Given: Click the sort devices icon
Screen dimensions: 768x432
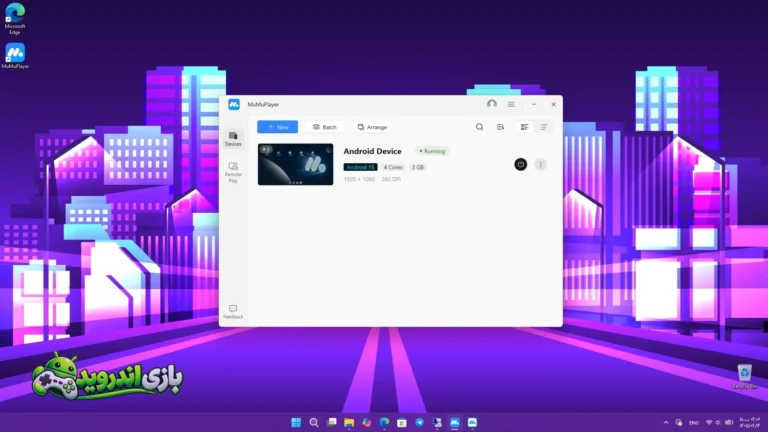Looking at the screenshot, I should click(500, 127).
